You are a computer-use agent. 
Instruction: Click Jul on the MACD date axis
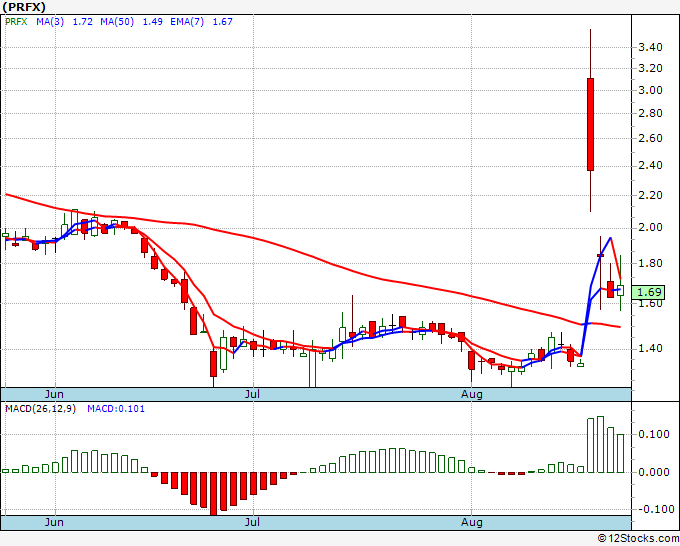[x=252, y=522]
